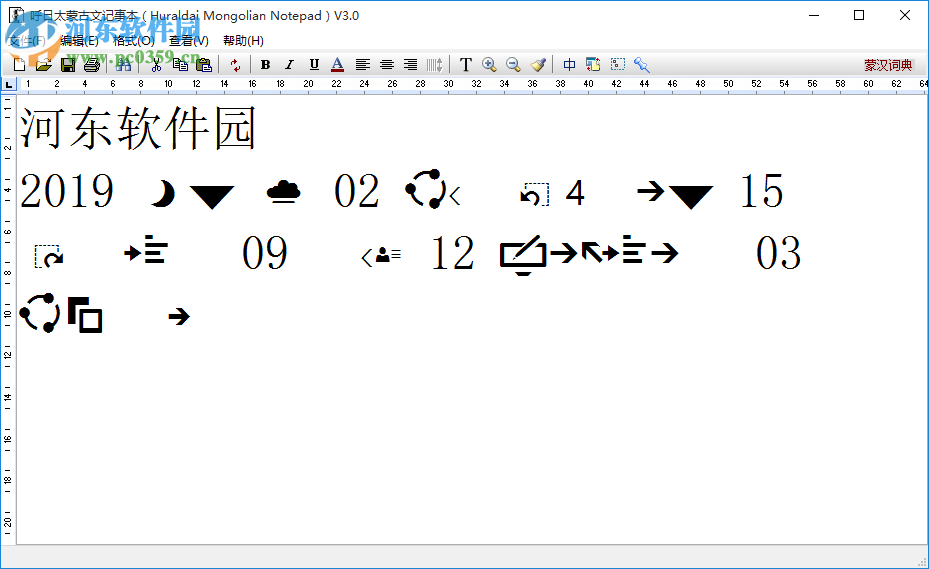The image size is (929, 569).
Task: Click the number 03 in the document
Action: 779,253
